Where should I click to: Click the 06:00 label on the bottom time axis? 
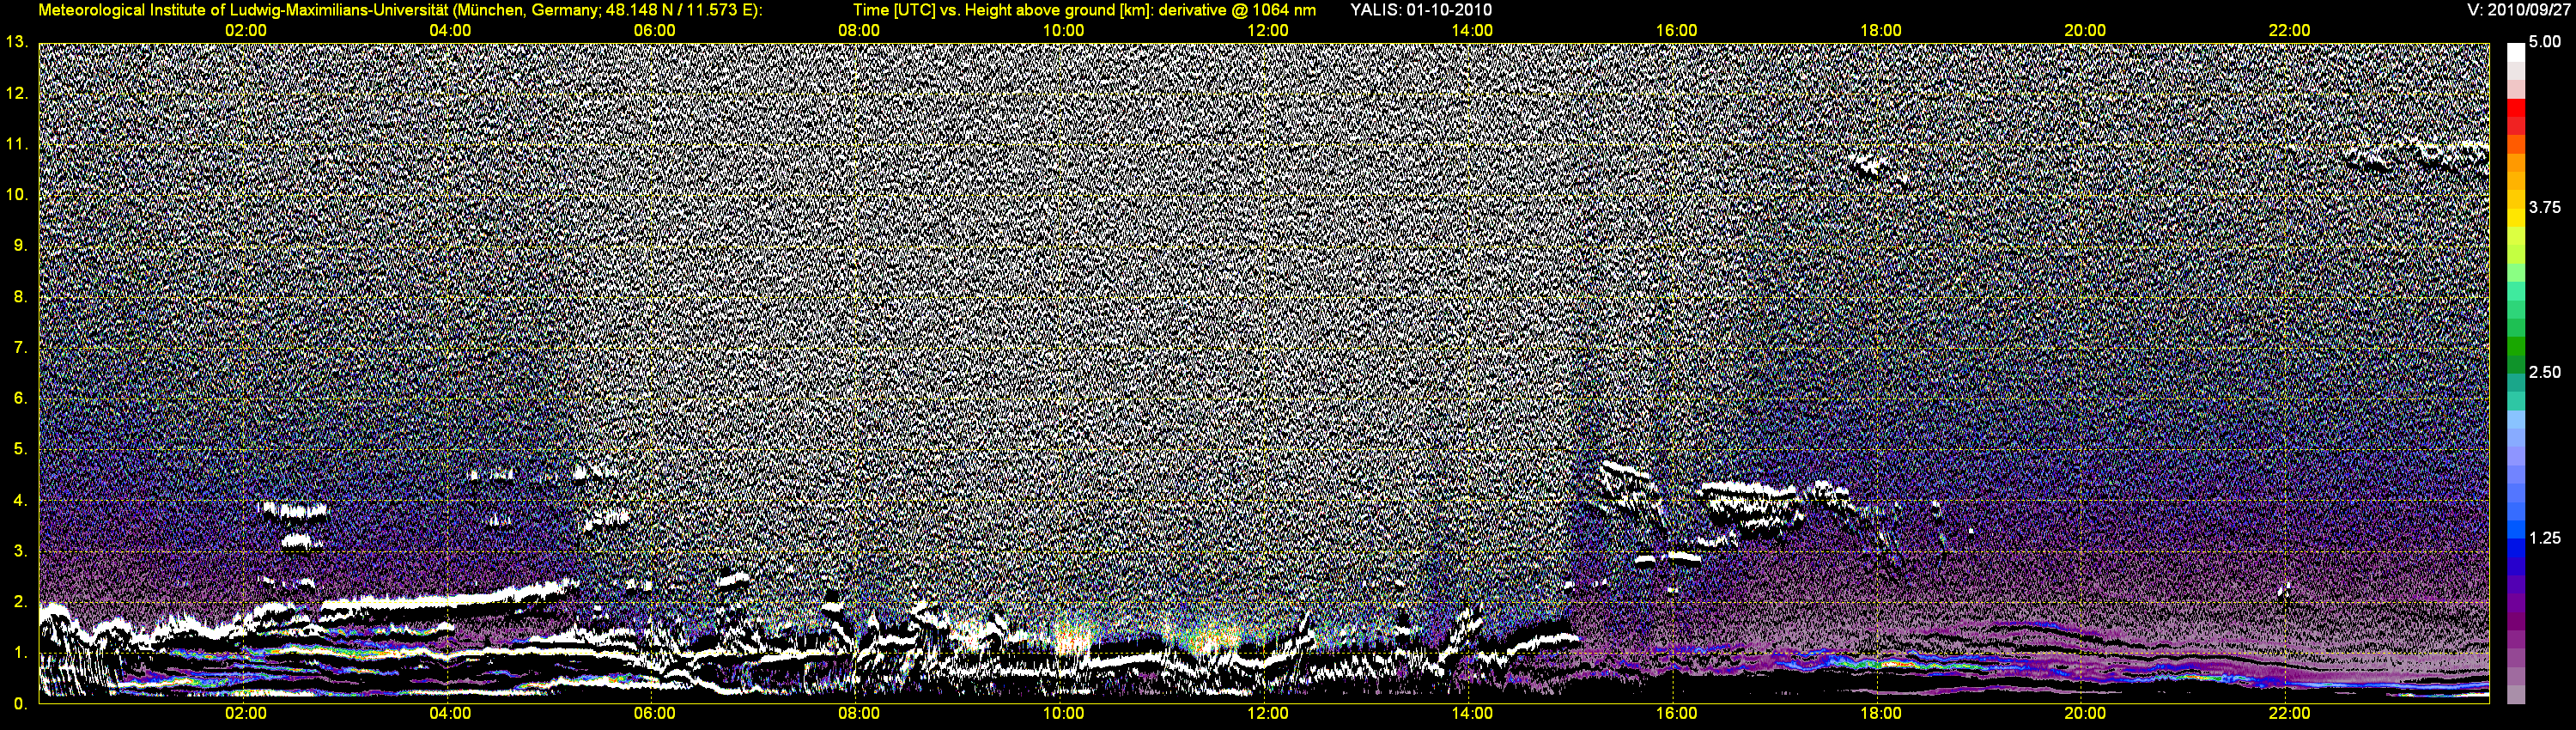[x=654, y=714]
